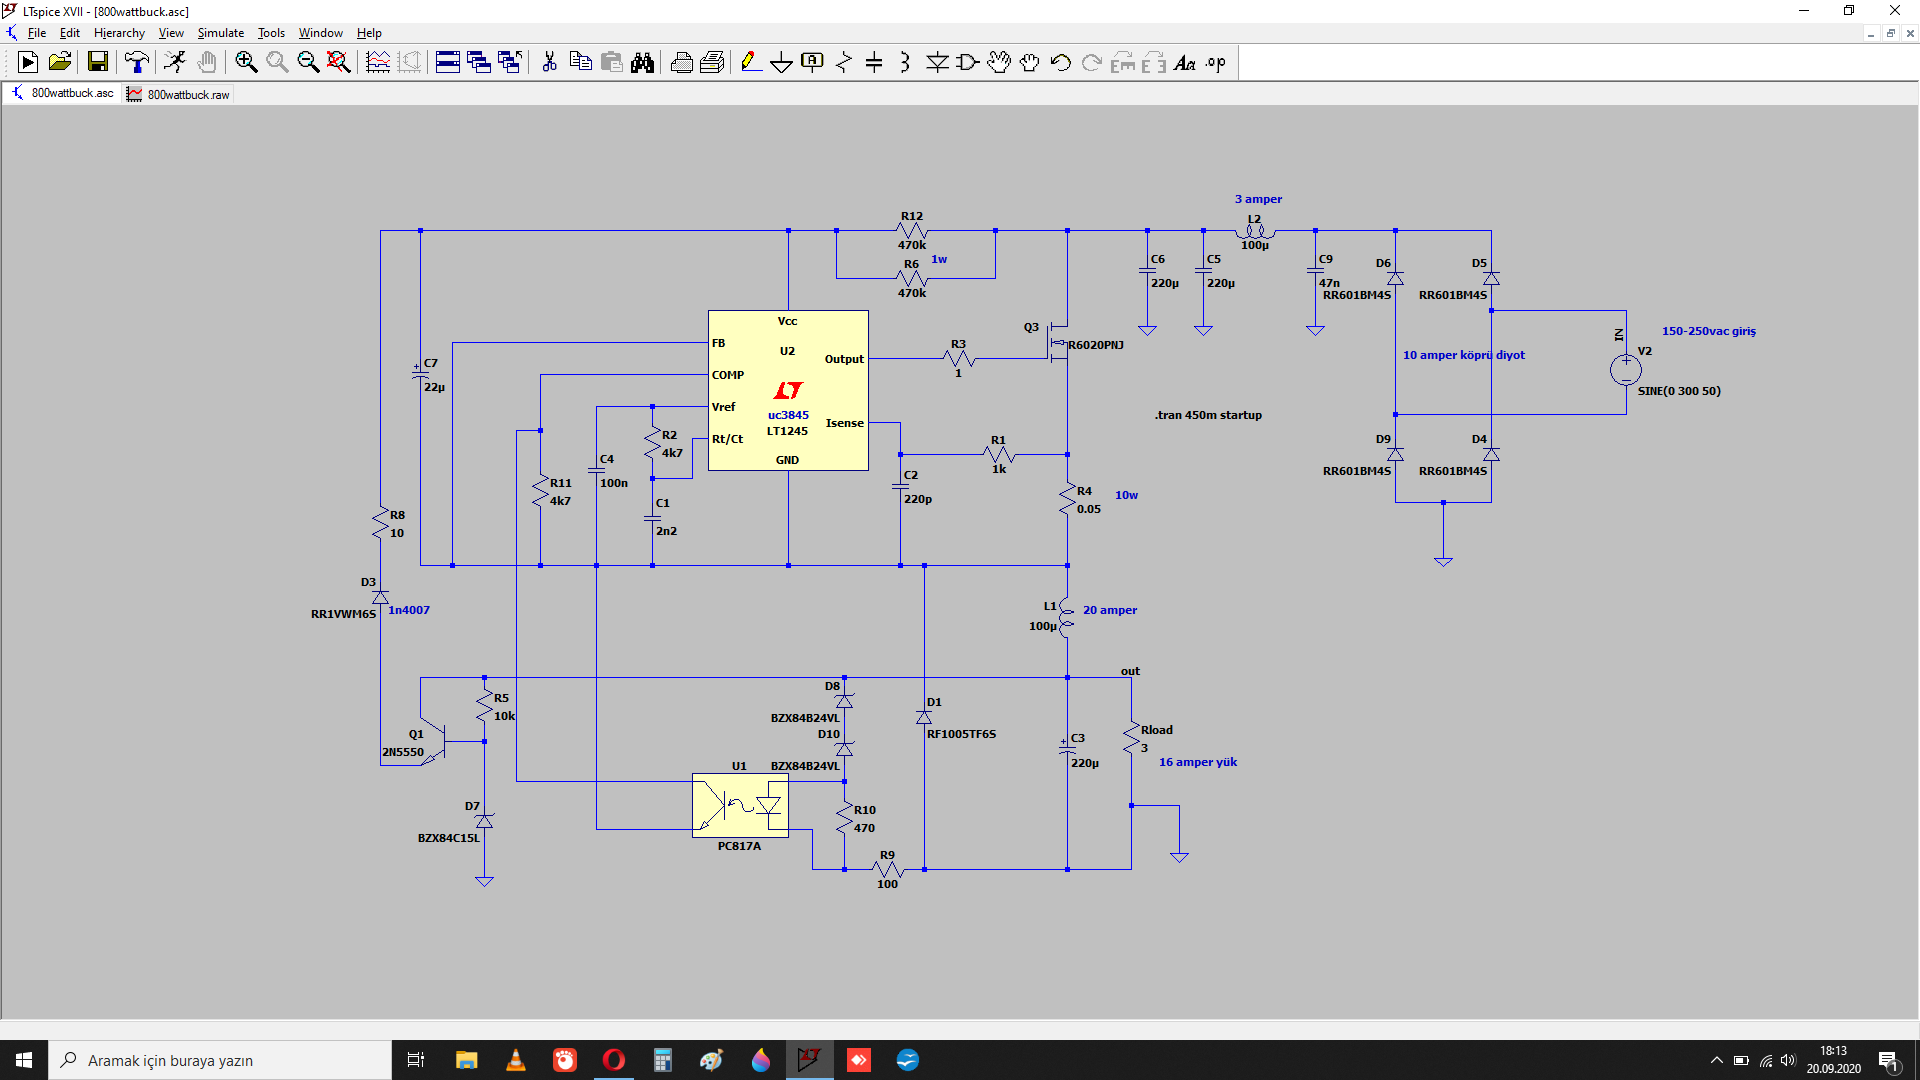Select the Capacitor component tool

pos(874,62)
